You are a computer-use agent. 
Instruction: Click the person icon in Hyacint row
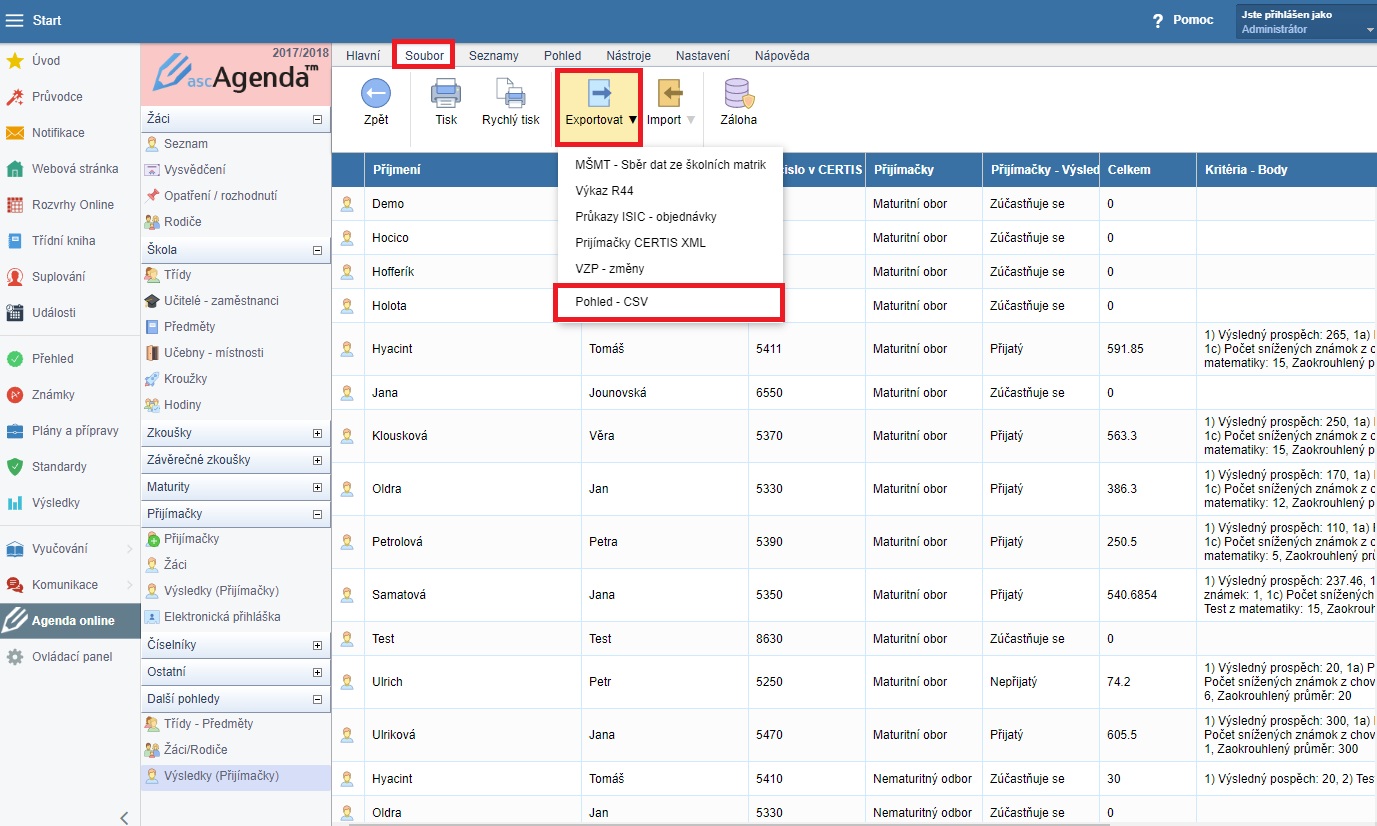(x=347, y=349)
